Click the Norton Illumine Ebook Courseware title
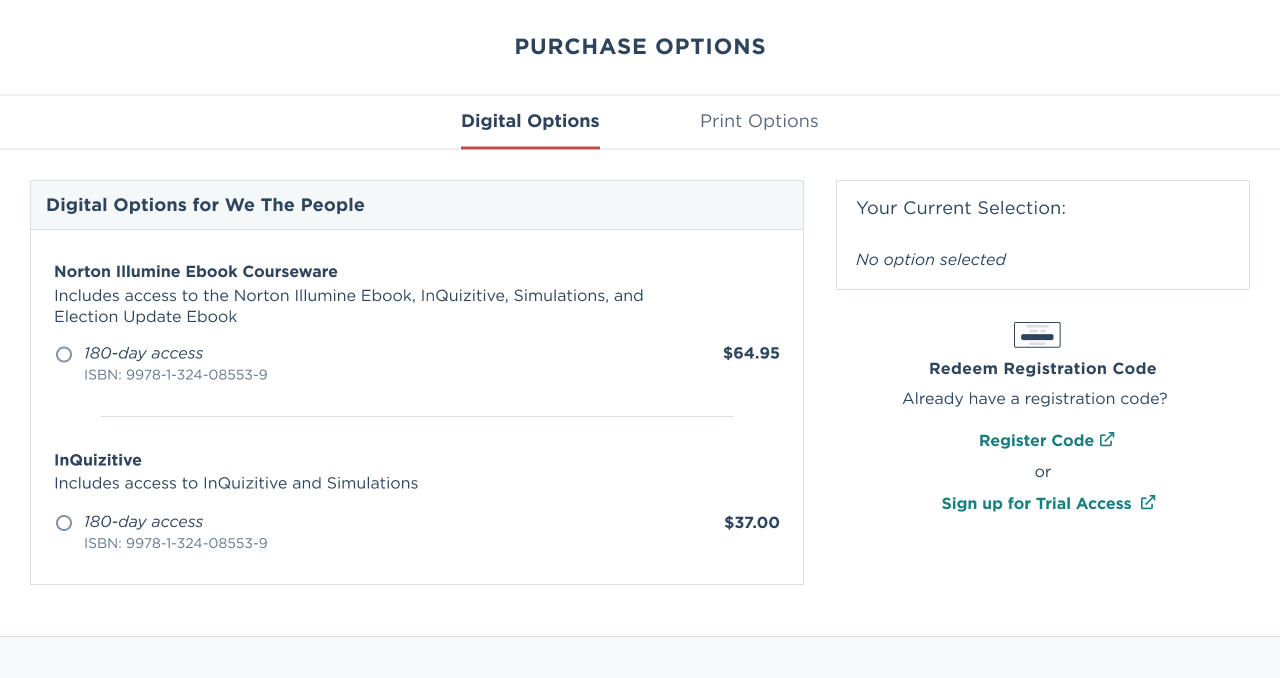This screenshot has height=678, width=1280. (x=196, y=271)
